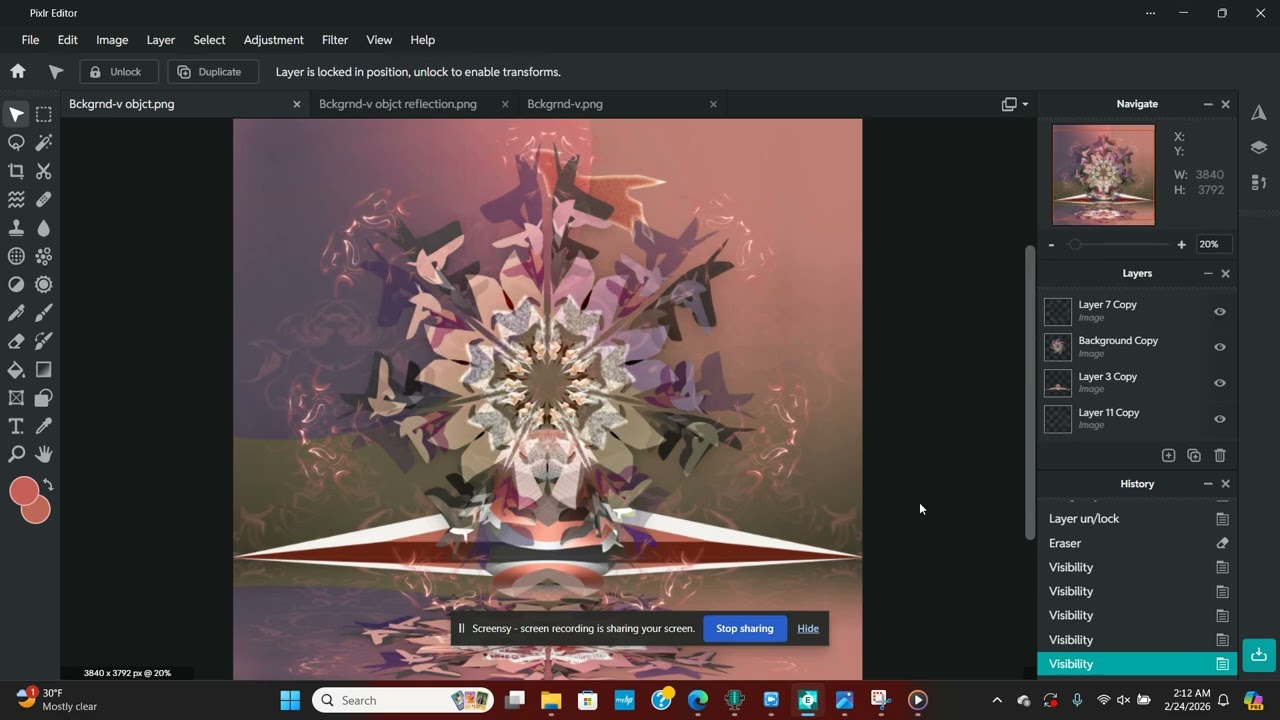The height and width of the screenshot is (720, 1280).
Task: Collapse the History panel with minimize dash
Action: point(1208,484)
